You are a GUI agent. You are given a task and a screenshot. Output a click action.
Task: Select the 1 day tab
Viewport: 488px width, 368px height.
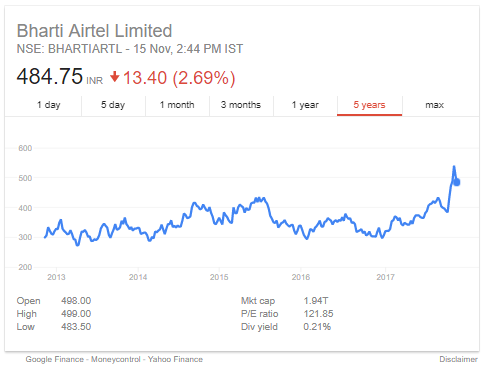click(x=49, y=105)
